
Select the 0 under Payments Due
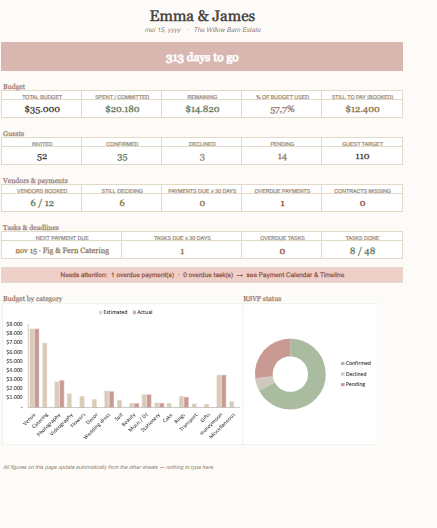[x=202, y=203]
